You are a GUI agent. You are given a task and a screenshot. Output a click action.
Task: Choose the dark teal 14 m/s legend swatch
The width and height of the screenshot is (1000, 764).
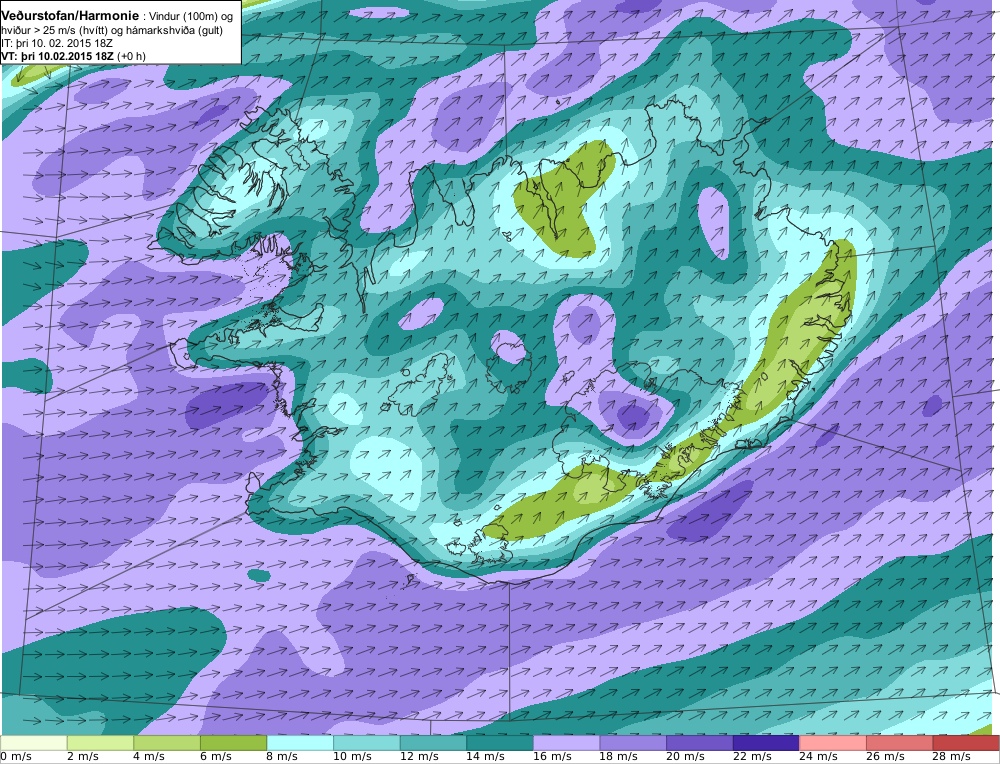[499, 743]
